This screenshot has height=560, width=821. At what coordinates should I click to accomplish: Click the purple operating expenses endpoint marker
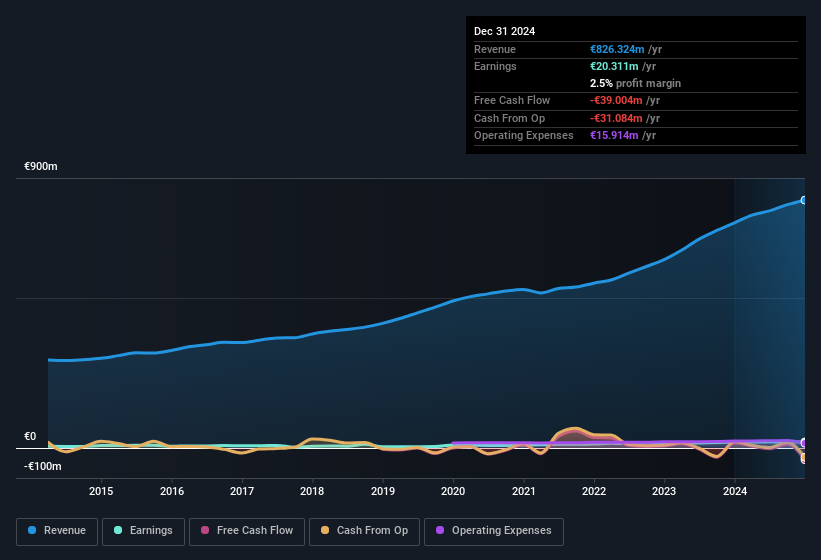coord(803,443)
